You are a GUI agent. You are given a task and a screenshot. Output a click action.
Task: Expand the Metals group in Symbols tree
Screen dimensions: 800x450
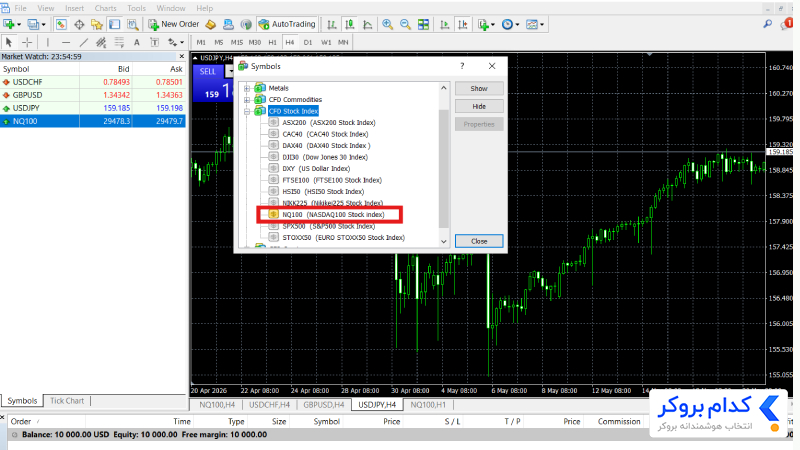(247, 88)
